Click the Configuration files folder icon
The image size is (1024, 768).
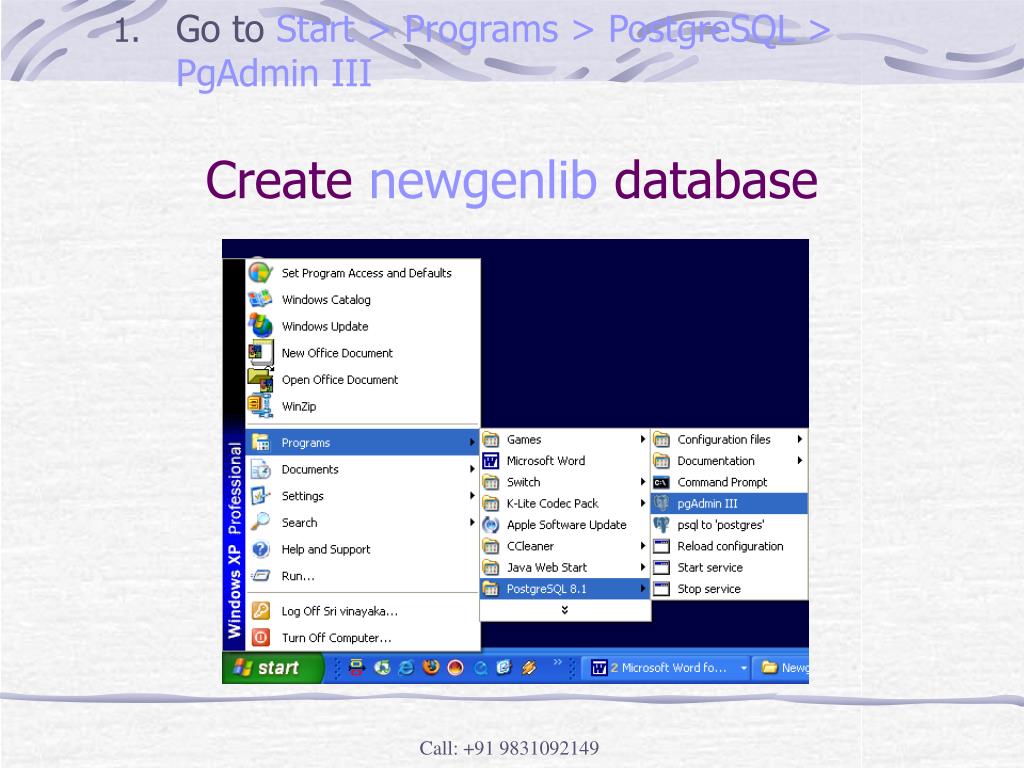[x=662, y=440]
